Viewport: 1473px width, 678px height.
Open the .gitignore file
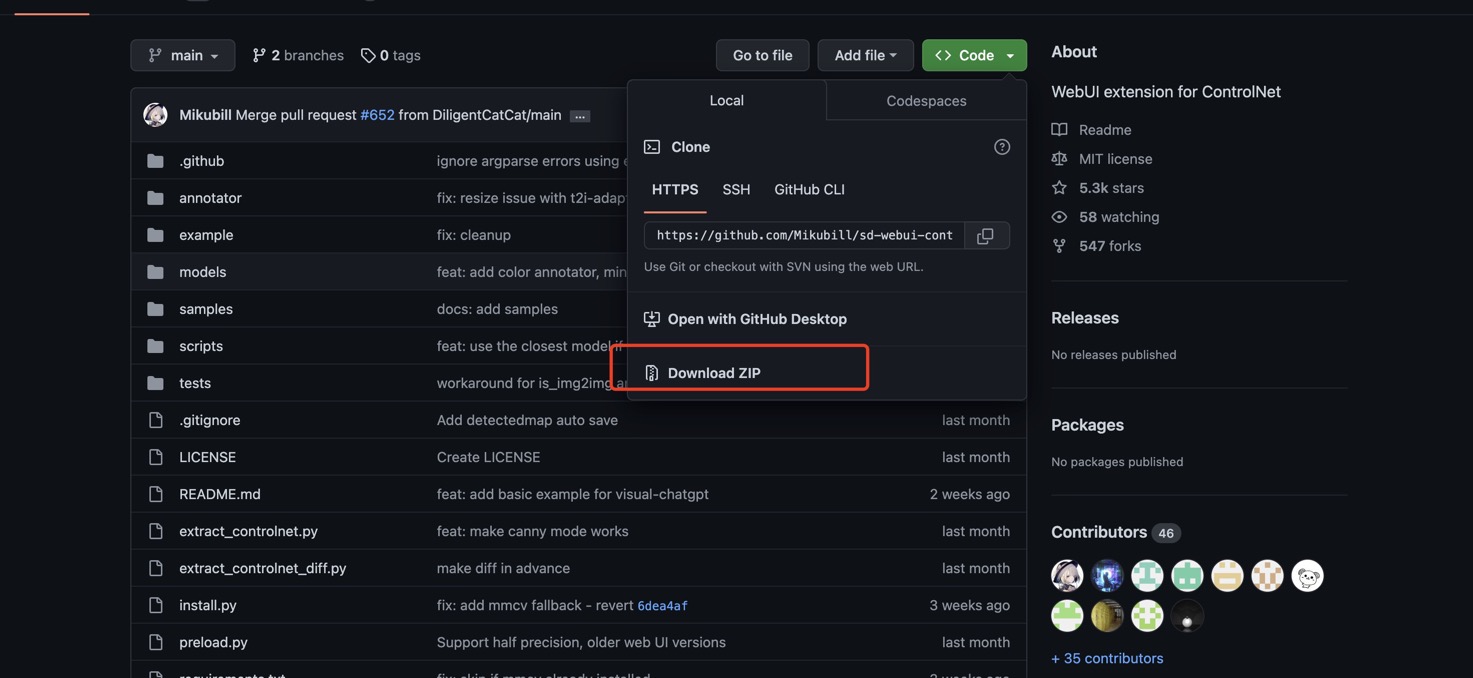pyautogui.click(x=209, y=420)
